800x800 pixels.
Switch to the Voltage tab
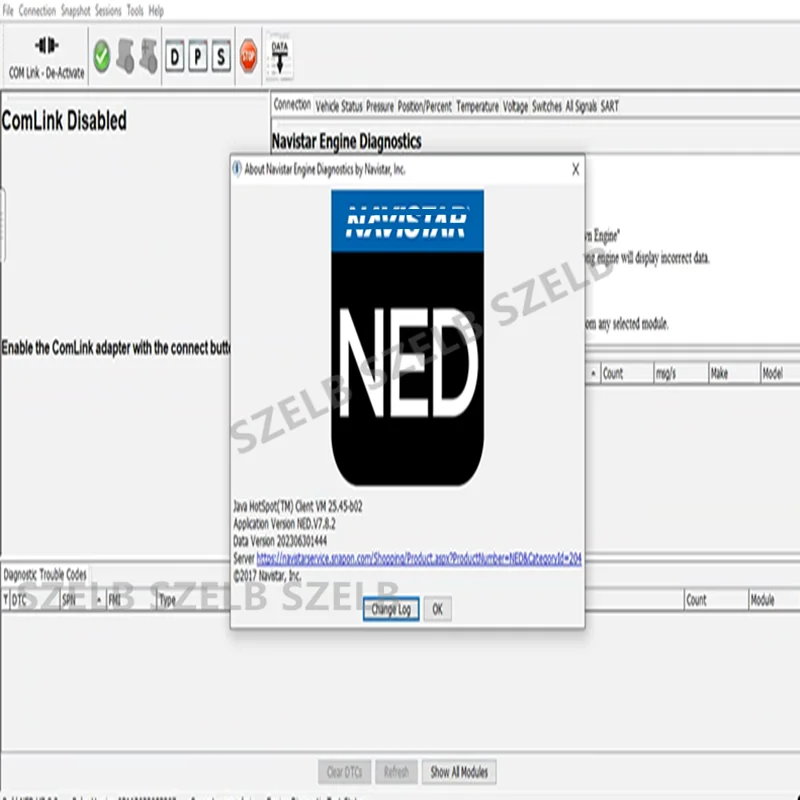pos(515,106)
